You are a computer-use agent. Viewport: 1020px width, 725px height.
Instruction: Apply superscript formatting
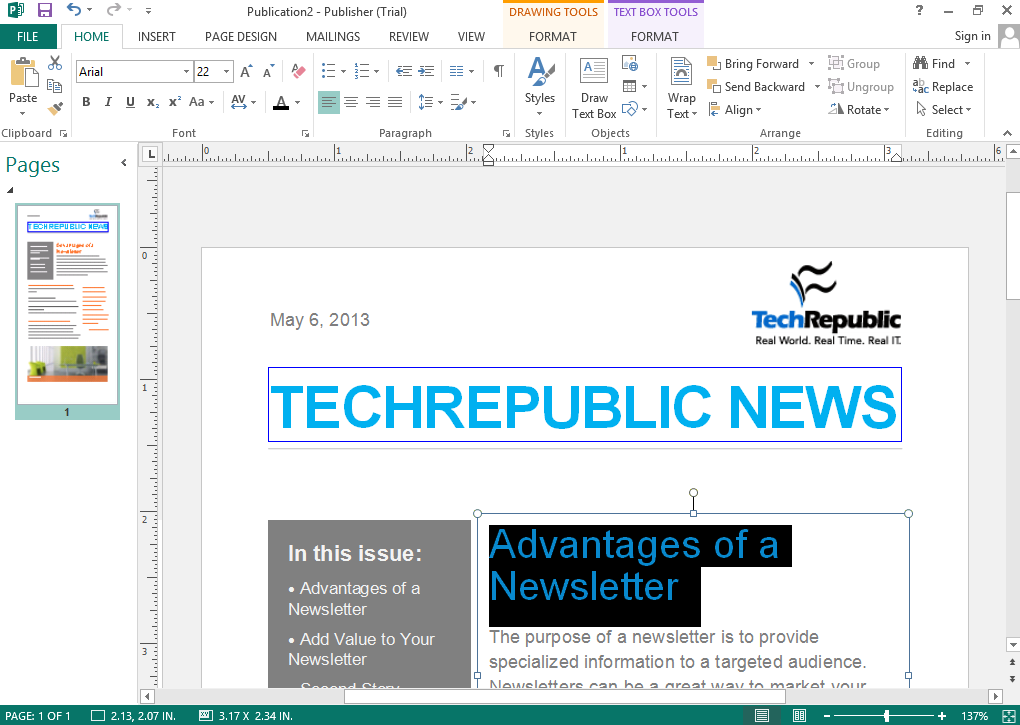point(174,102)
